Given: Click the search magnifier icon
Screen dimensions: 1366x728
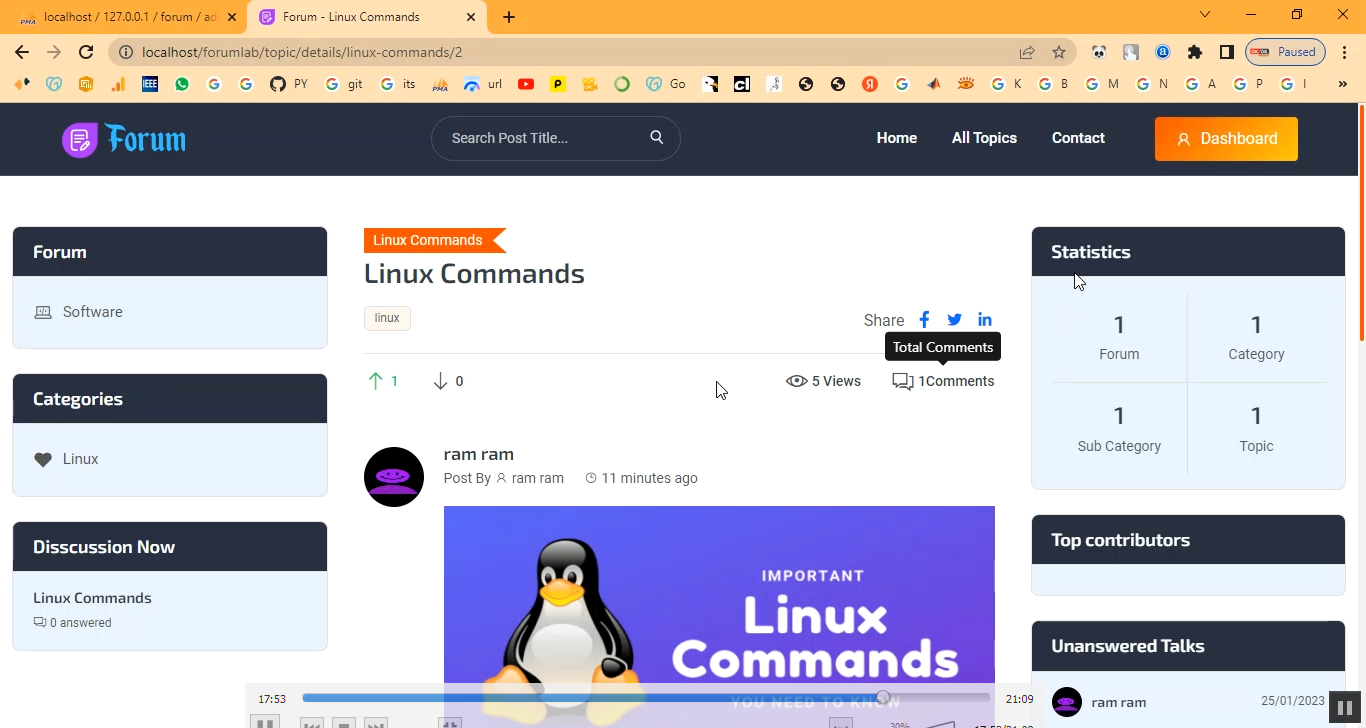Looking at the screenshot, I should coord(657,138).
